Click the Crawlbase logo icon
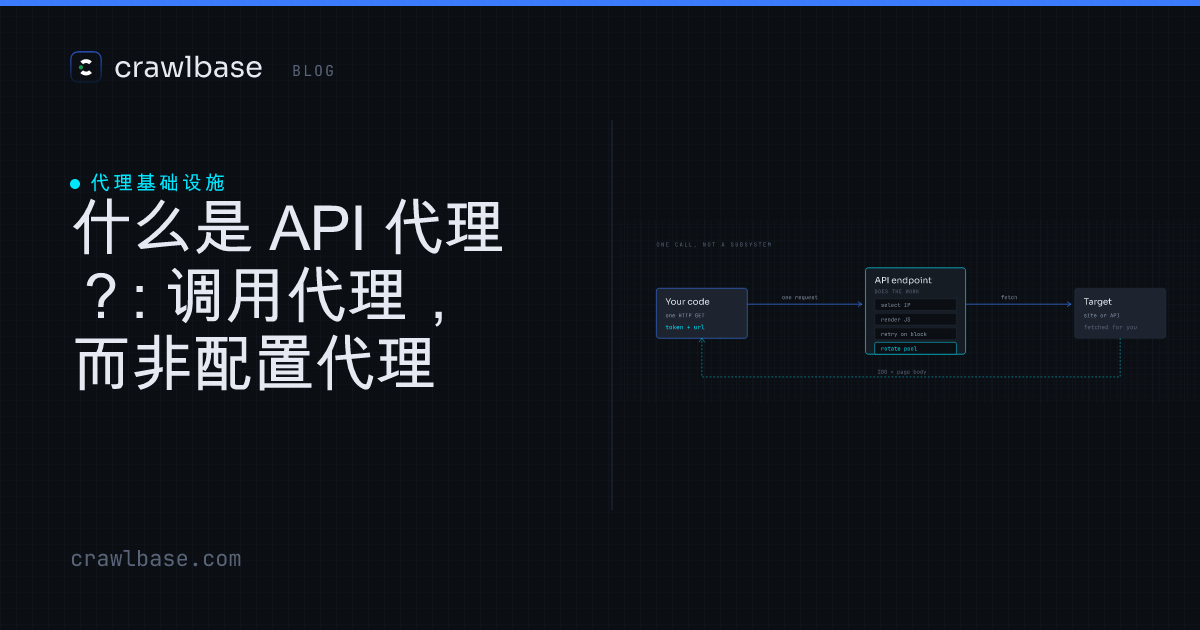Screen dimensions: 1200x630 (x=86, y=67)
